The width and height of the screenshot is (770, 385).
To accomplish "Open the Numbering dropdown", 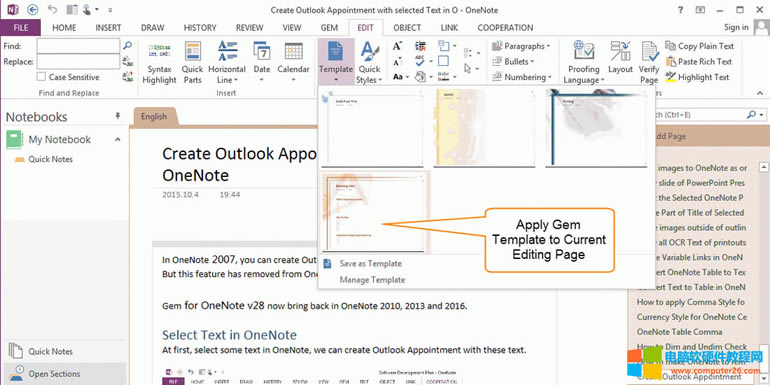I will pos(522,77).
